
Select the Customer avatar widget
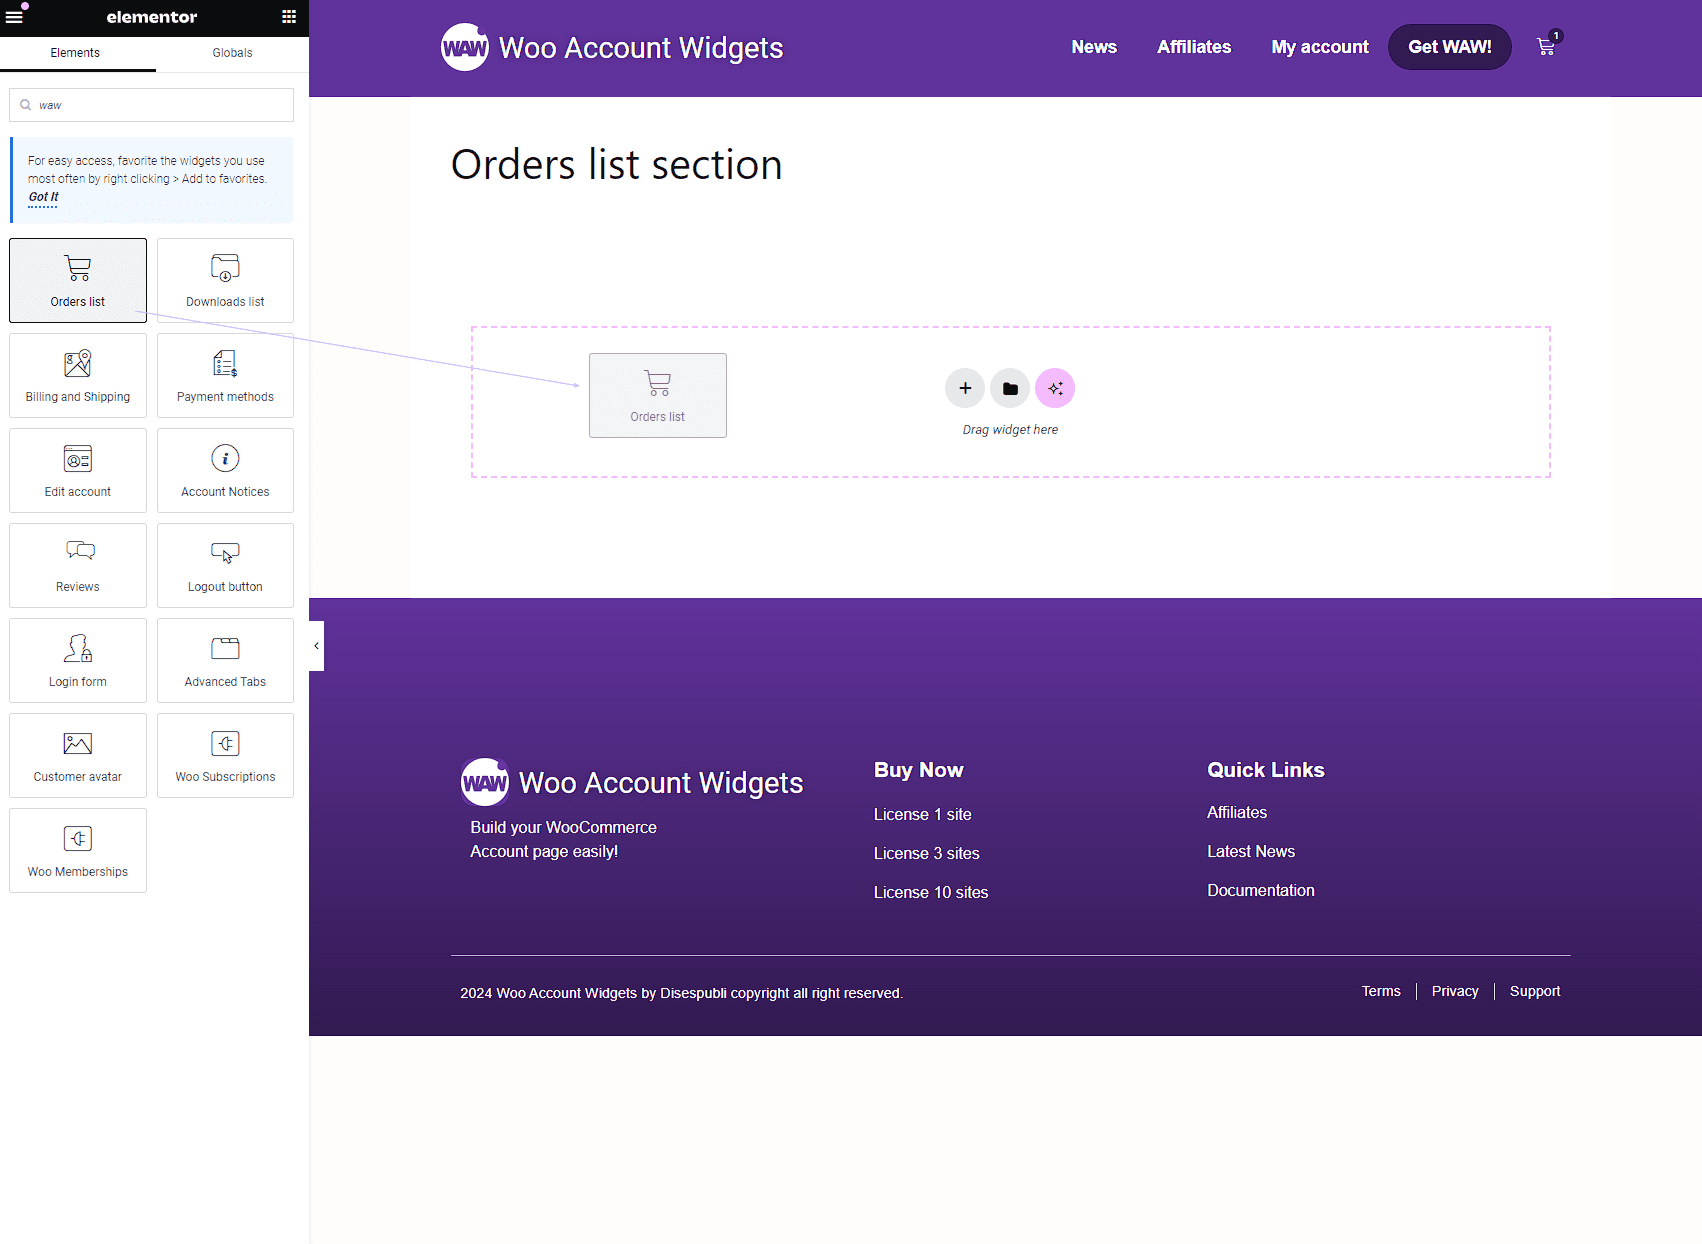tap(78, 755)
